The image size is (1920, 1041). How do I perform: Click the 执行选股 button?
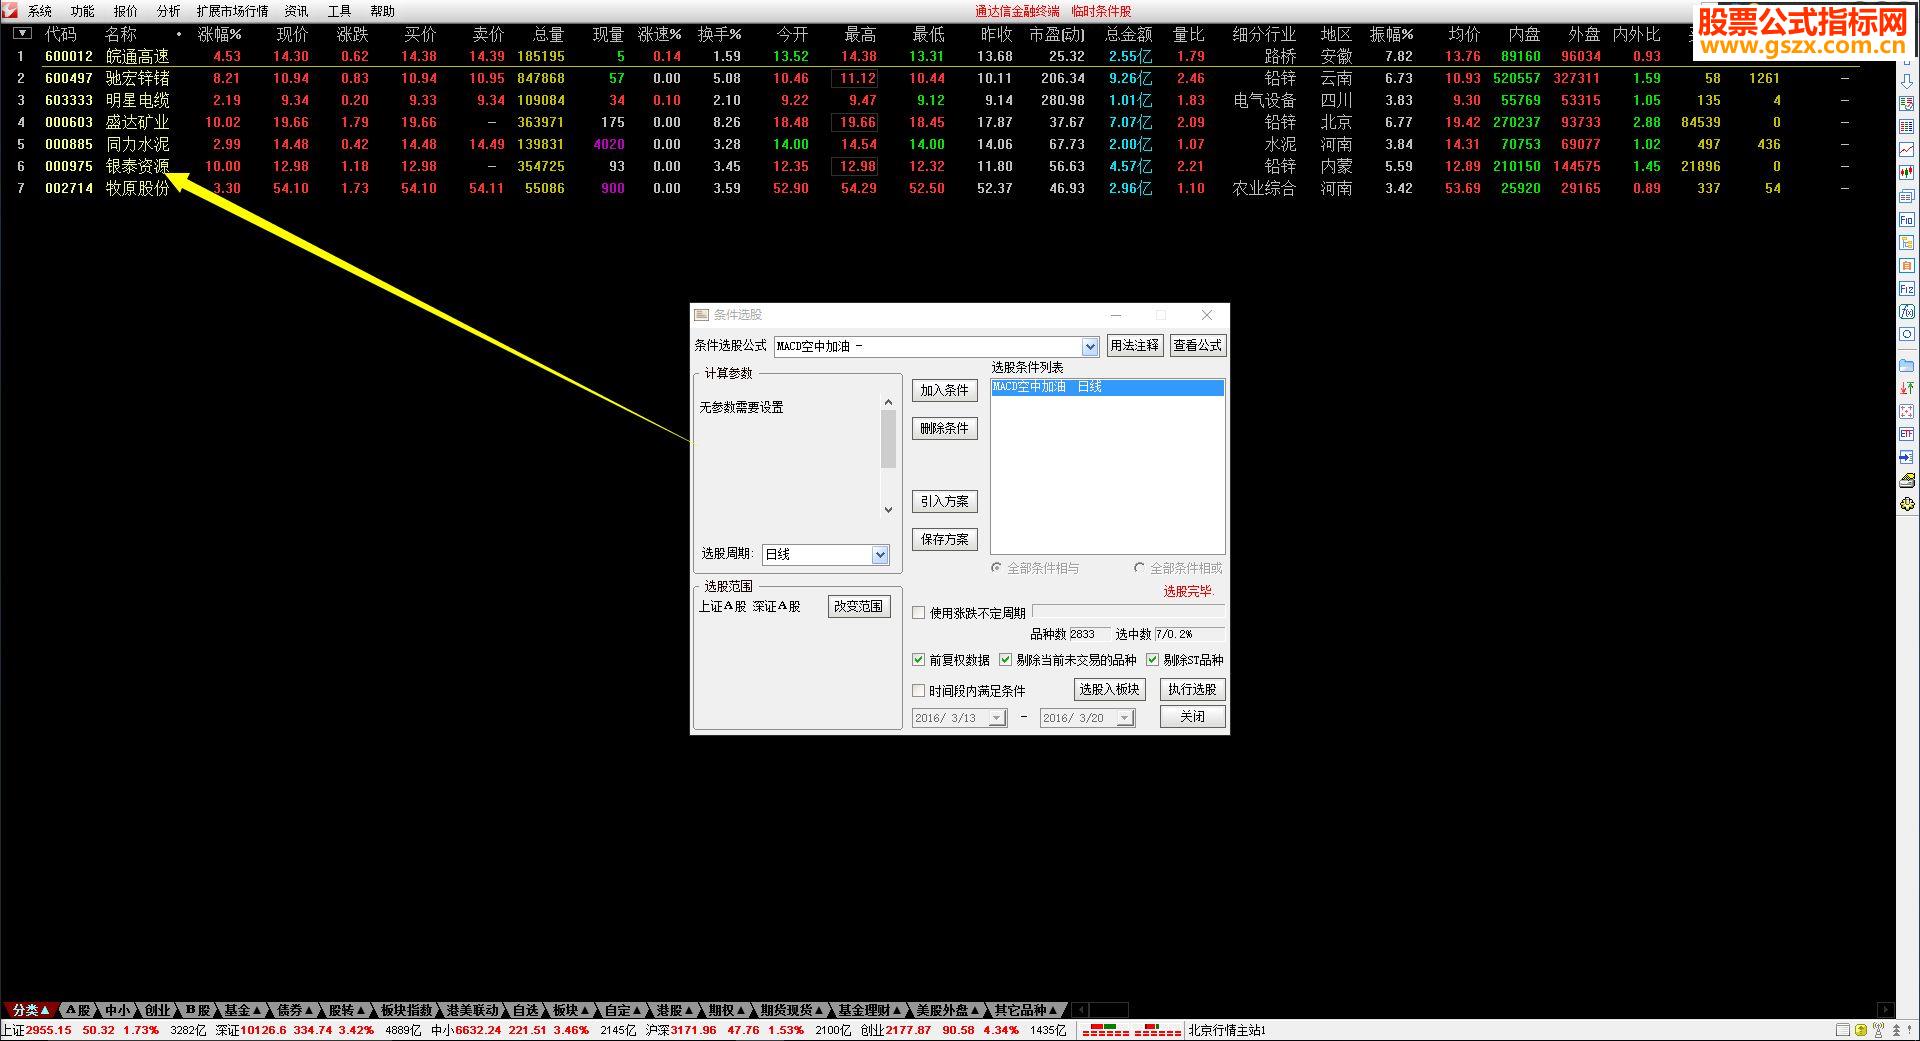click(1192, 689)
